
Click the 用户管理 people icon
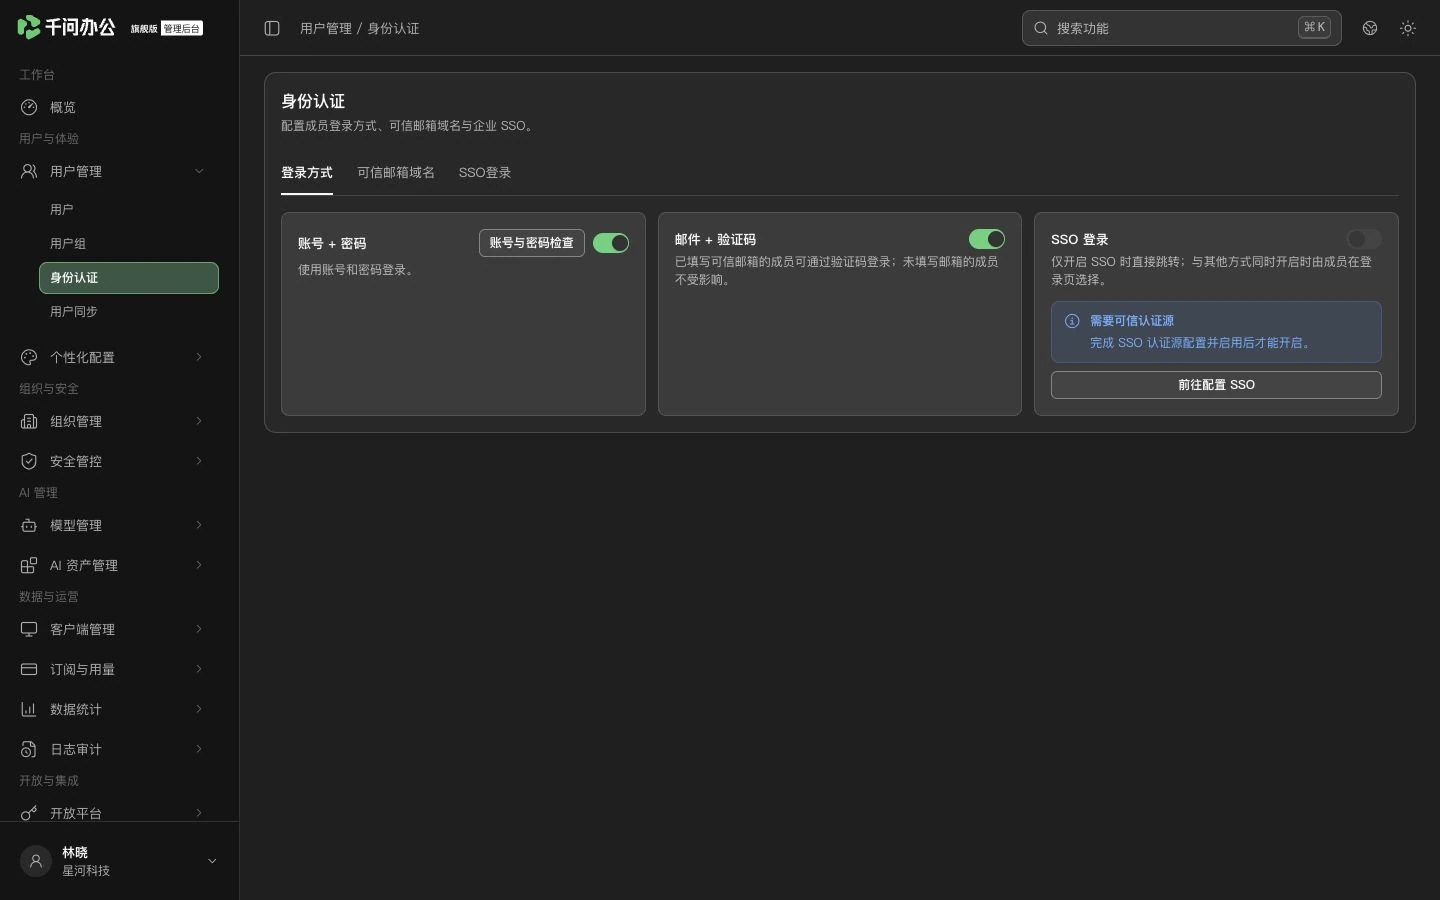[29, 171]
